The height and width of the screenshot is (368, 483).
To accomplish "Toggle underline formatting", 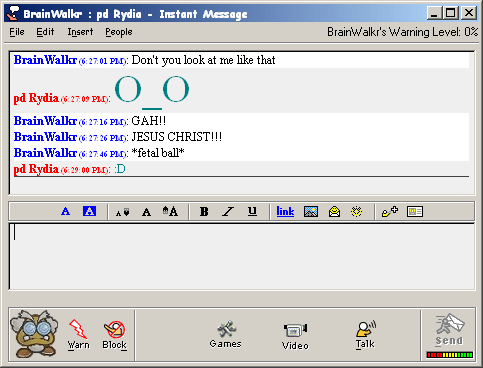I will click(x=252, y=211).
